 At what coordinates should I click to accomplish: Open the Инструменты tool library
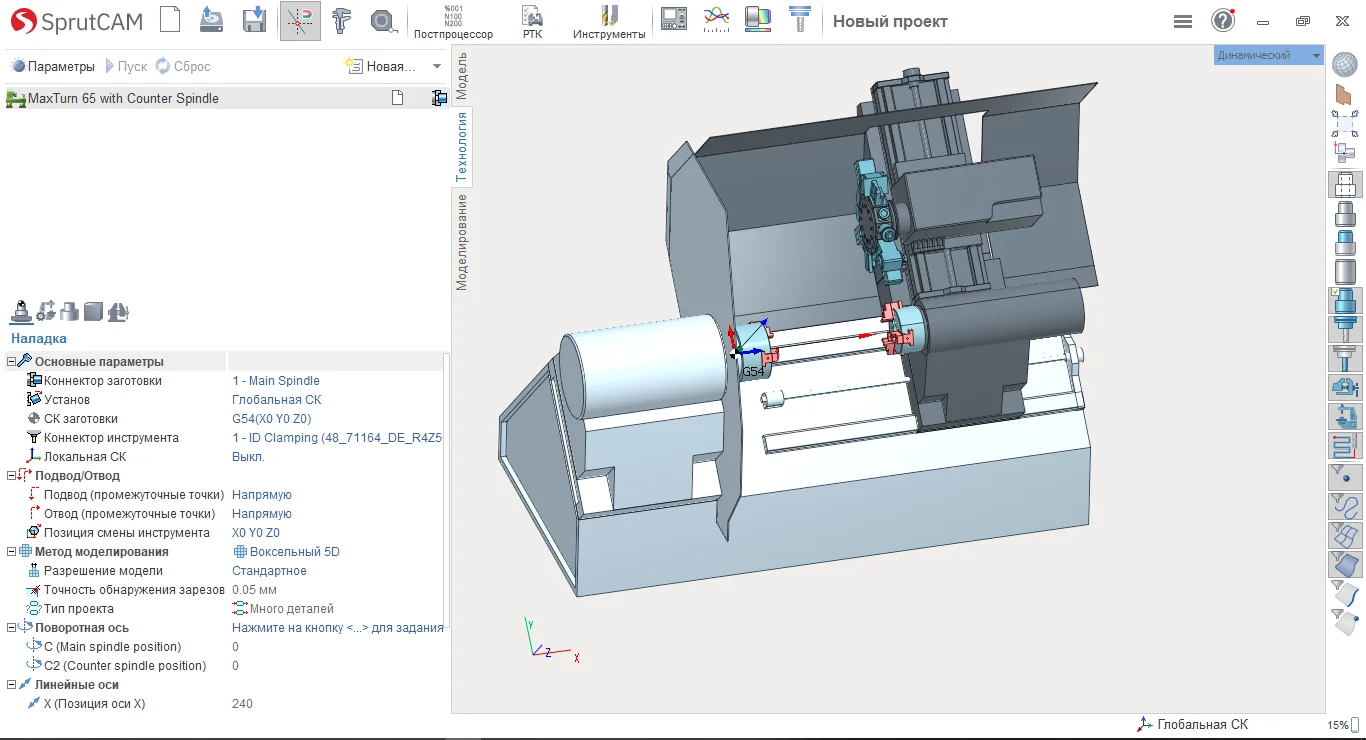(609, 22)
